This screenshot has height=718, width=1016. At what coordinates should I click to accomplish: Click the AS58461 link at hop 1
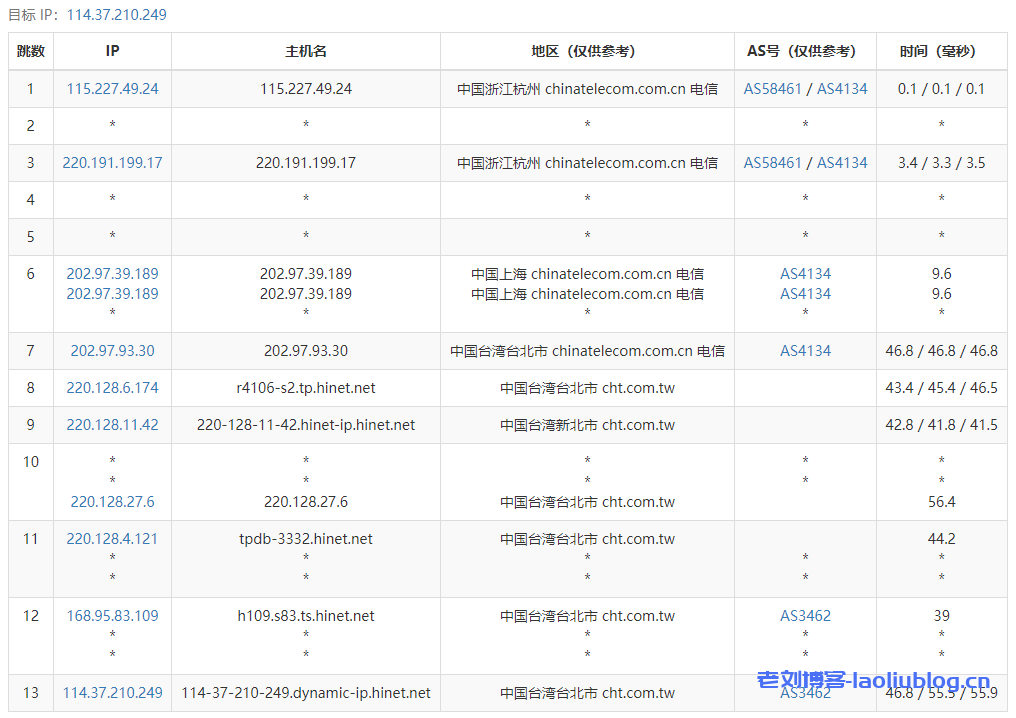(x=773, y=88)
